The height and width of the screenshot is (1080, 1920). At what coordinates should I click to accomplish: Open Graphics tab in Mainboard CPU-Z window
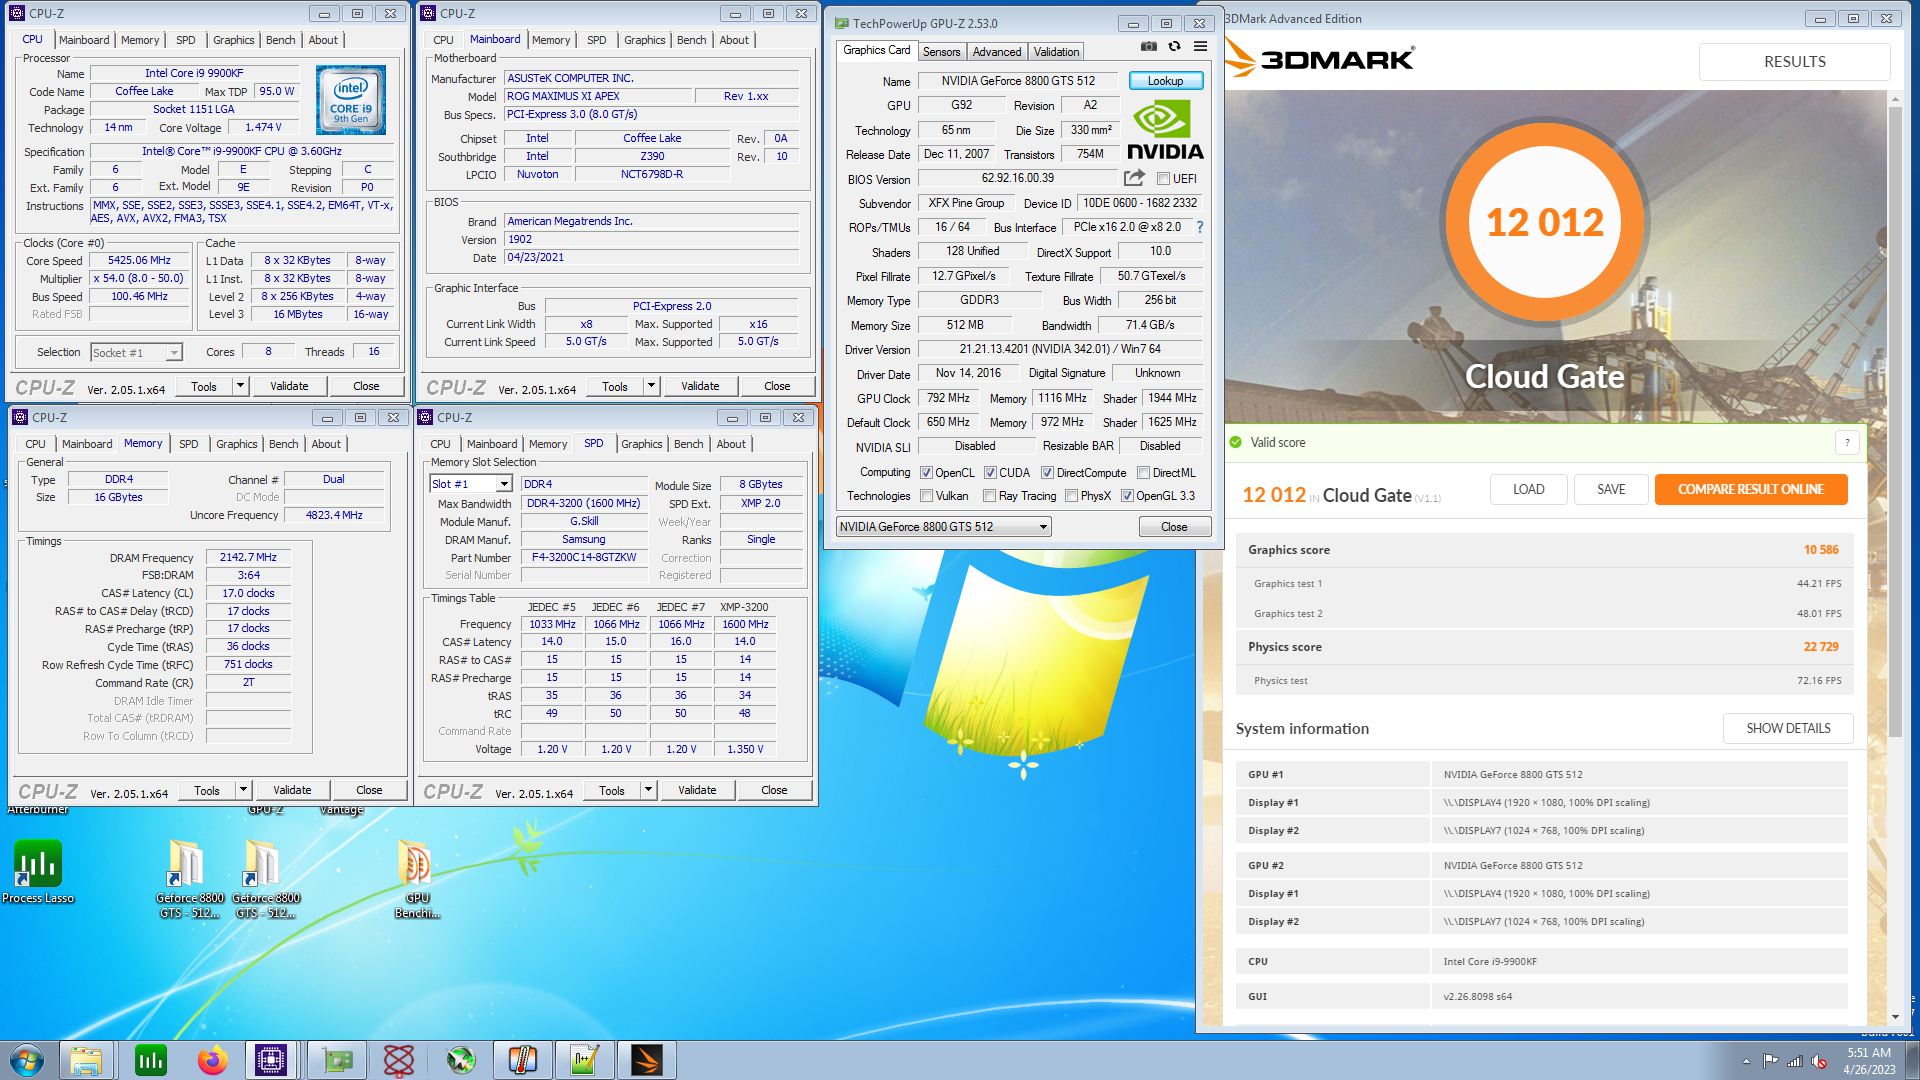coord(644,40)
